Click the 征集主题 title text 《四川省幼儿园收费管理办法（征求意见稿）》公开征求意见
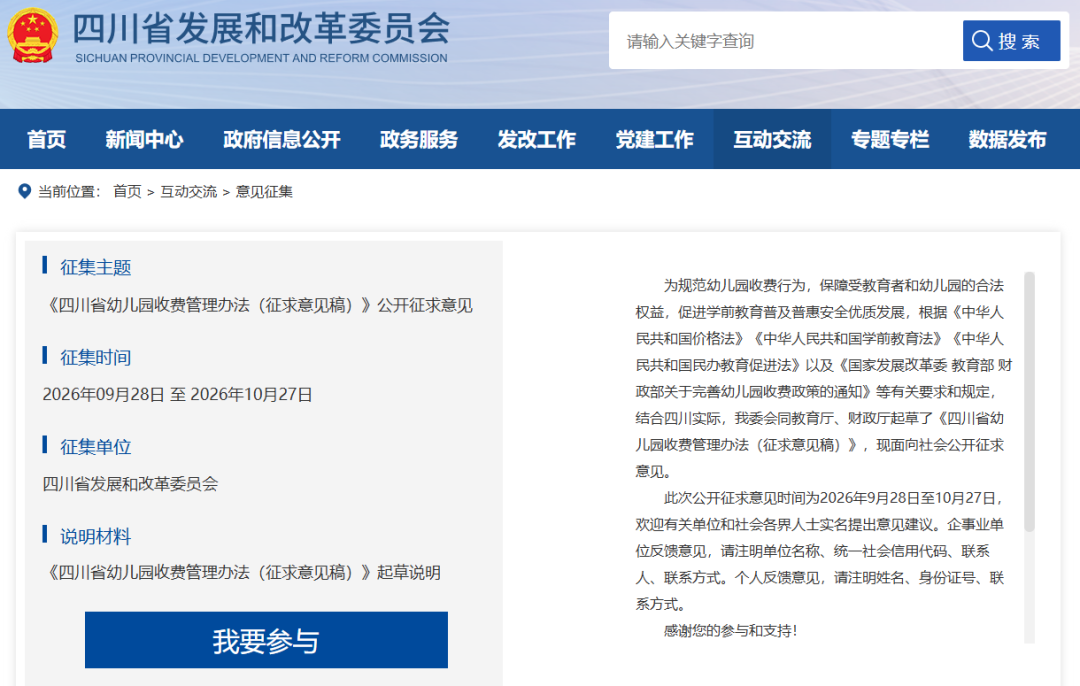The height and width of the screenshot is (686, 1080). coord(258,305)
